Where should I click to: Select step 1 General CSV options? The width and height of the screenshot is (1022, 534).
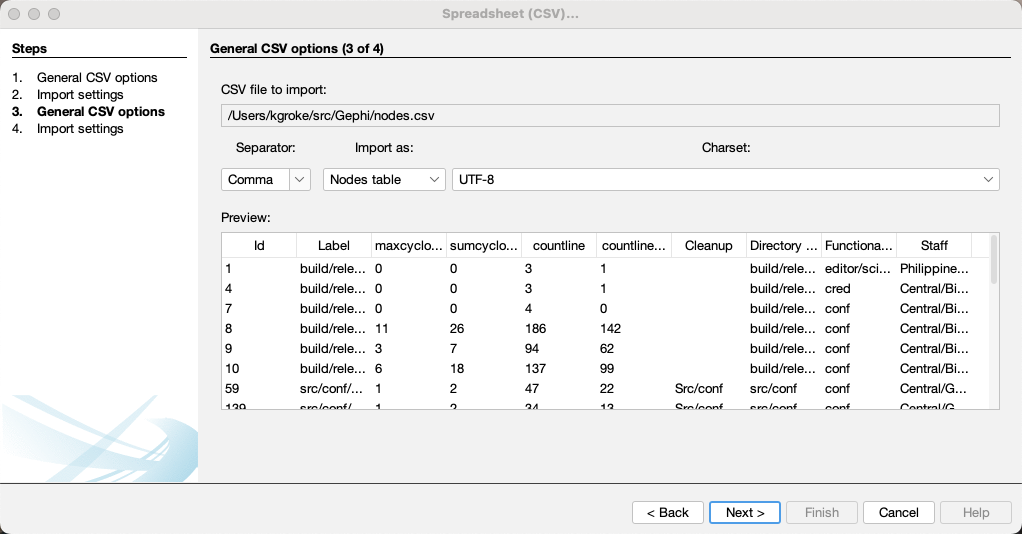pyautogui.click(x=96, y=78)
